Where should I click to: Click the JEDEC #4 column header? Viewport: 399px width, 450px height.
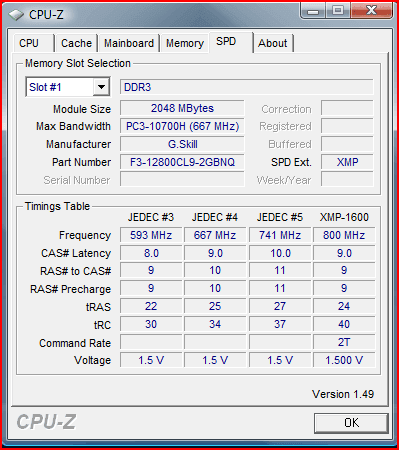(215, 217)
